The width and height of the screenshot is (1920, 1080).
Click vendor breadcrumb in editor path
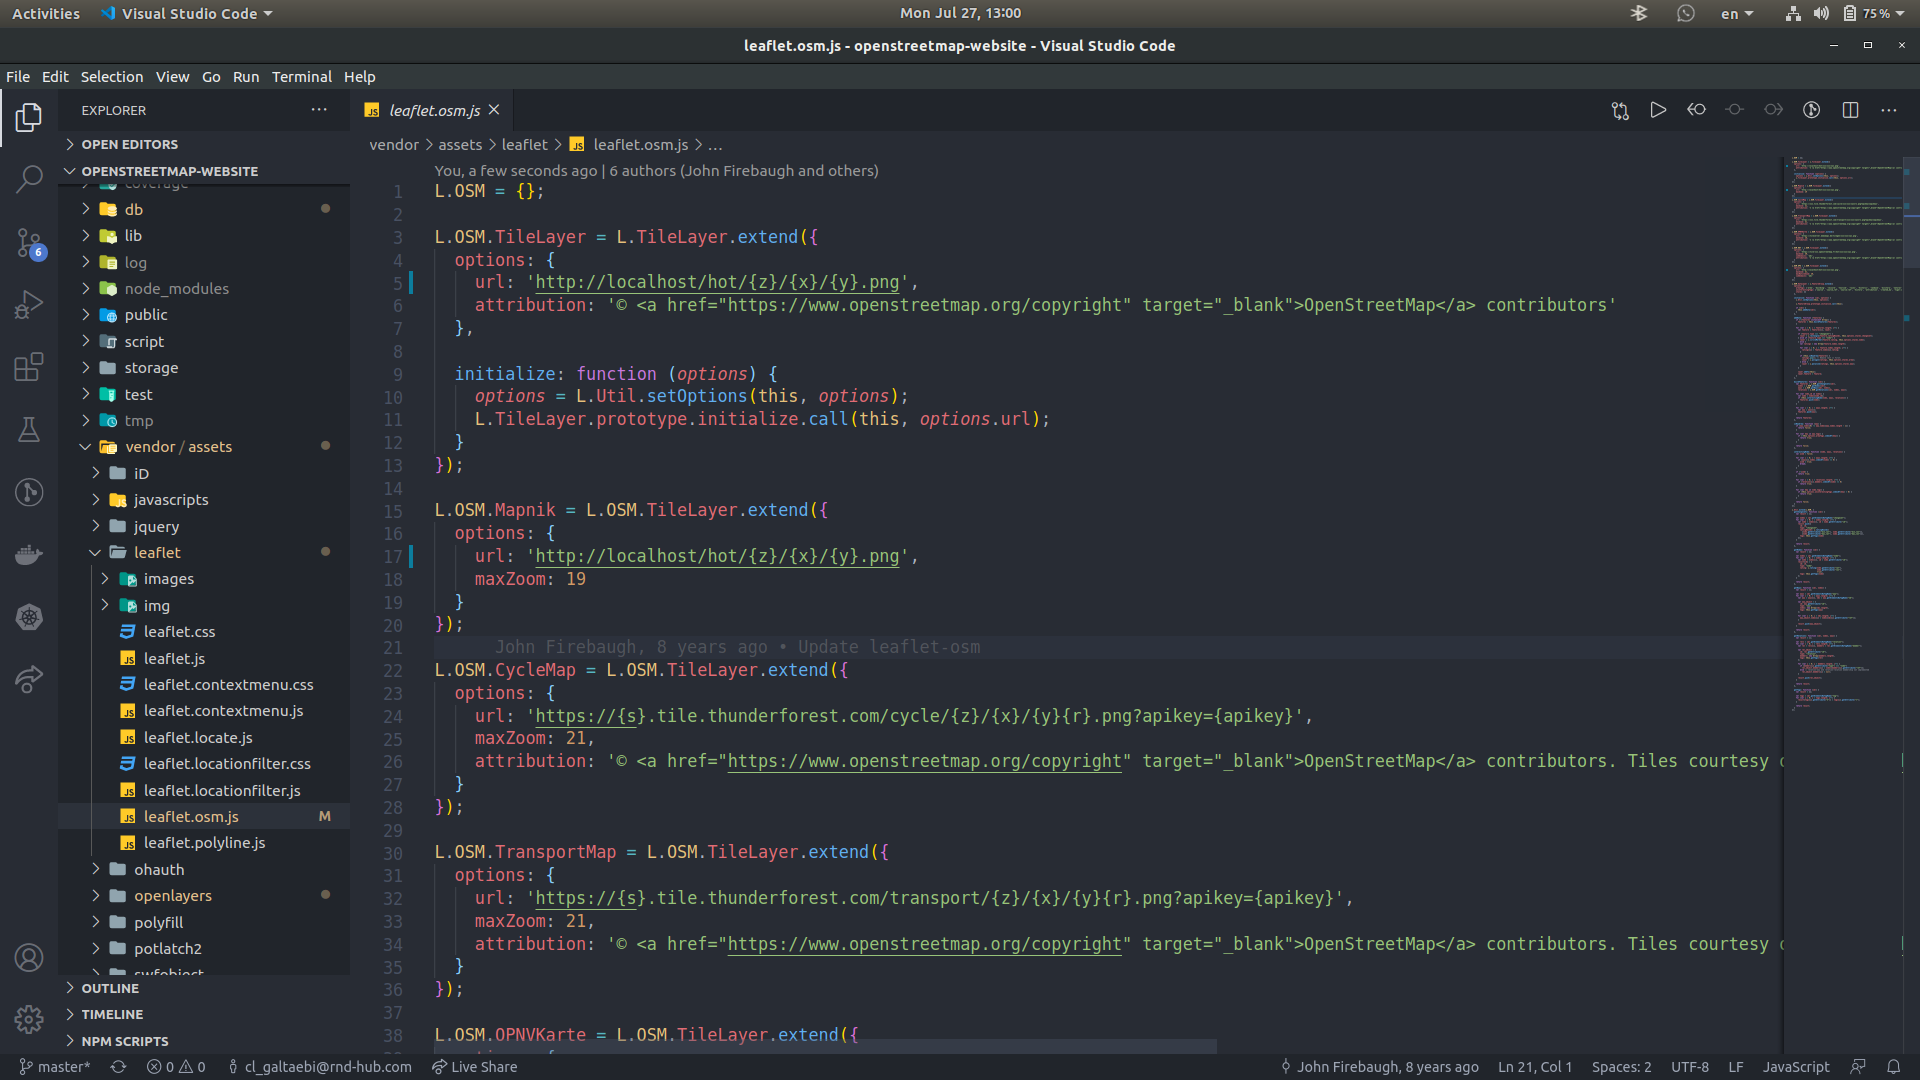point(394,145)
